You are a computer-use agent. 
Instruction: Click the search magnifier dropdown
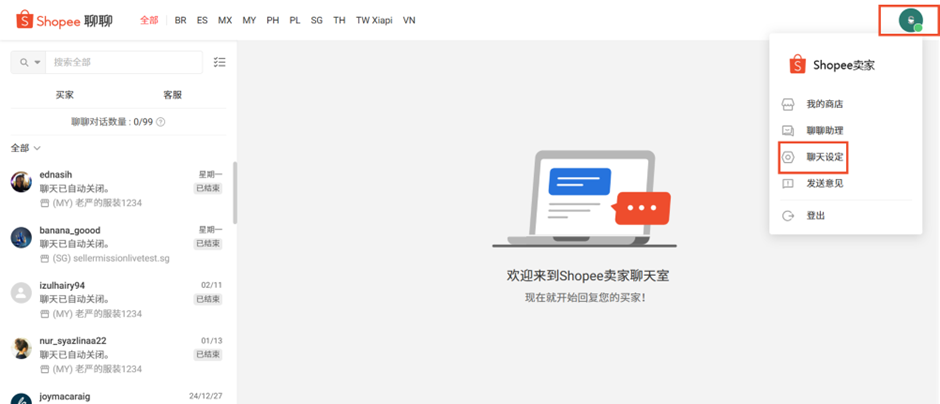pyautogui.click(x=28, y=62)
